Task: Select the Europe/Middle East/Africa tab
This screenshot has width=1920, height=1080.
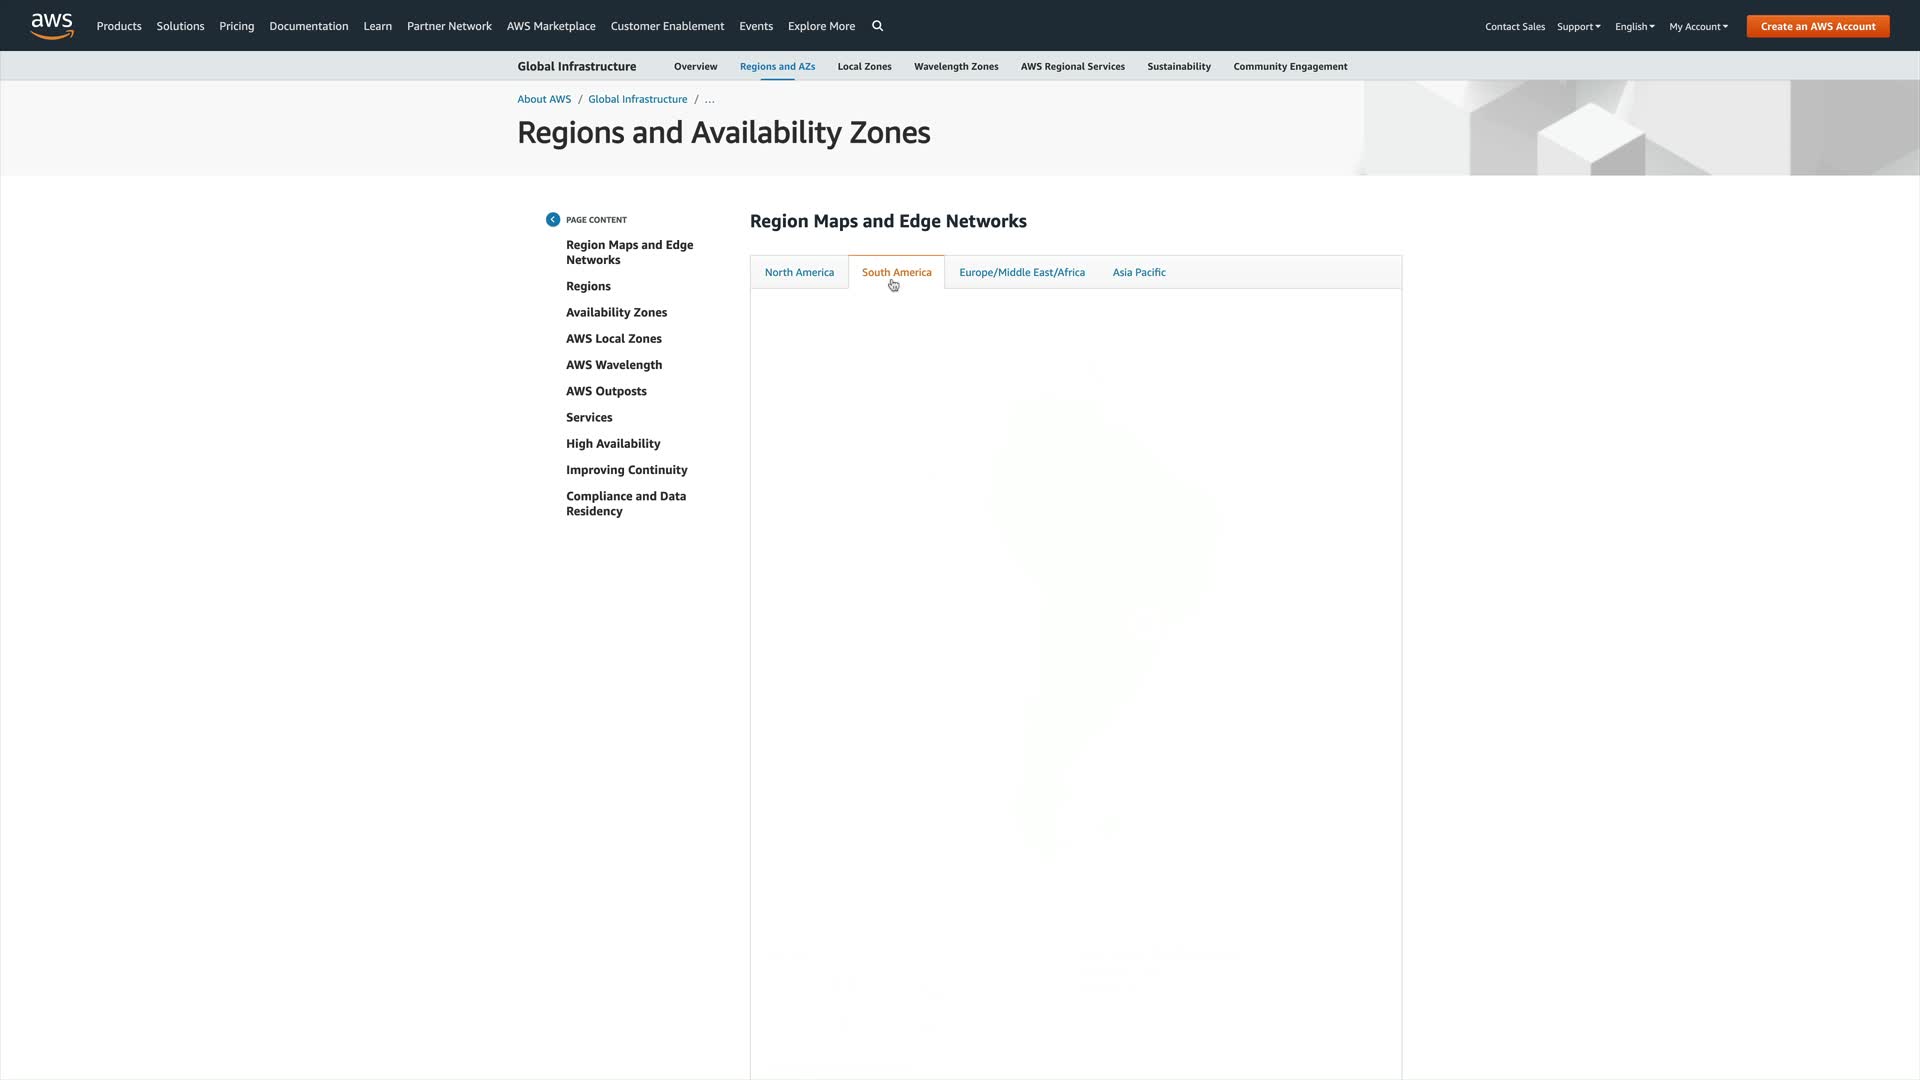Action: coord(1021,272)
